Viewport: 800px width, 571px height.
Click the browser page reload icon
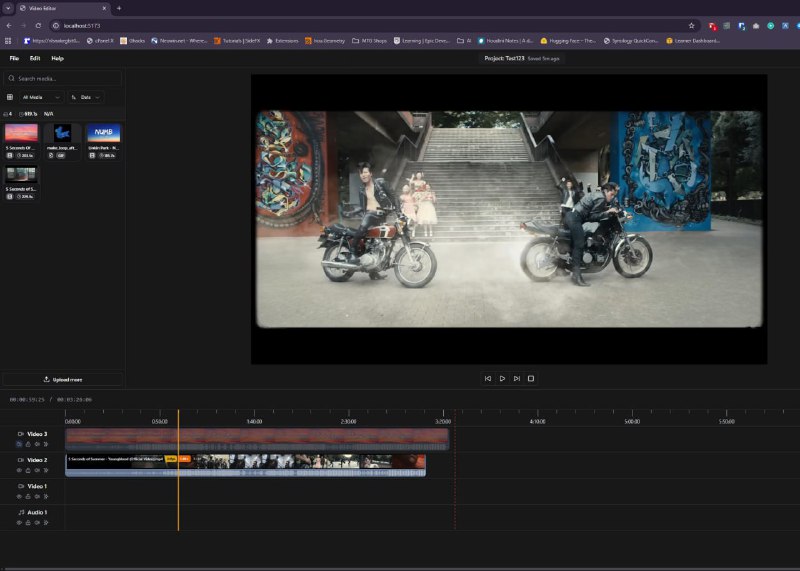[39, 25]
